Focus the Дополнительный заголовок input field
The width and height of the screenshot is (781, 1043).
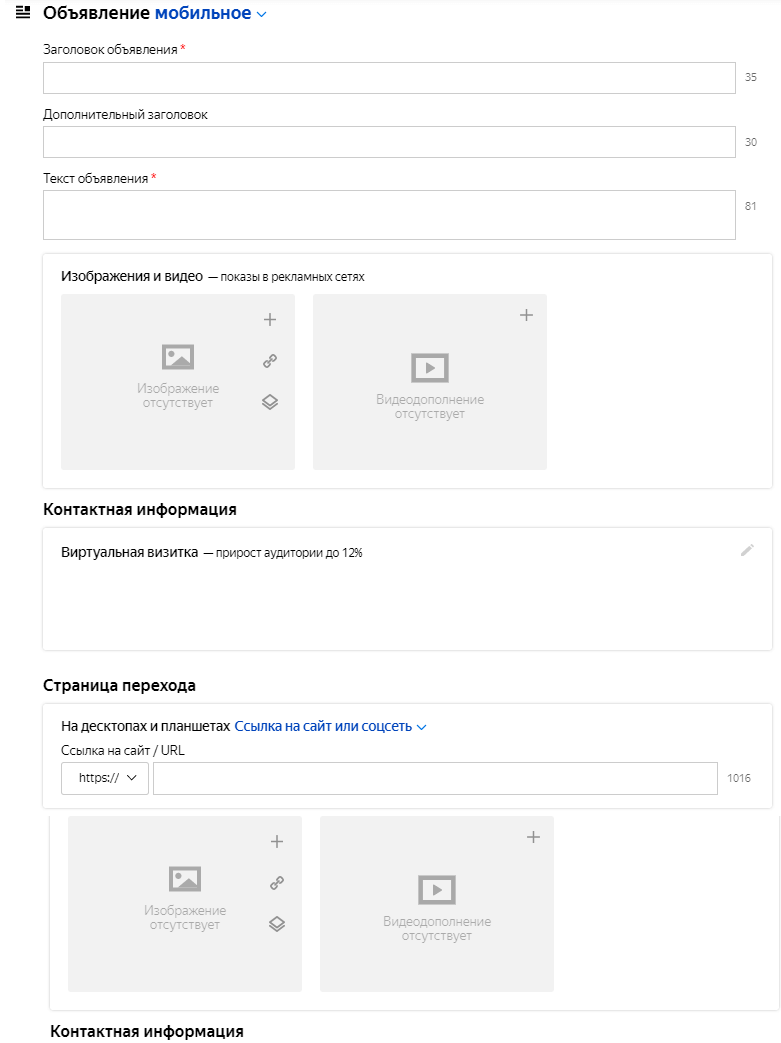(389, 142)
